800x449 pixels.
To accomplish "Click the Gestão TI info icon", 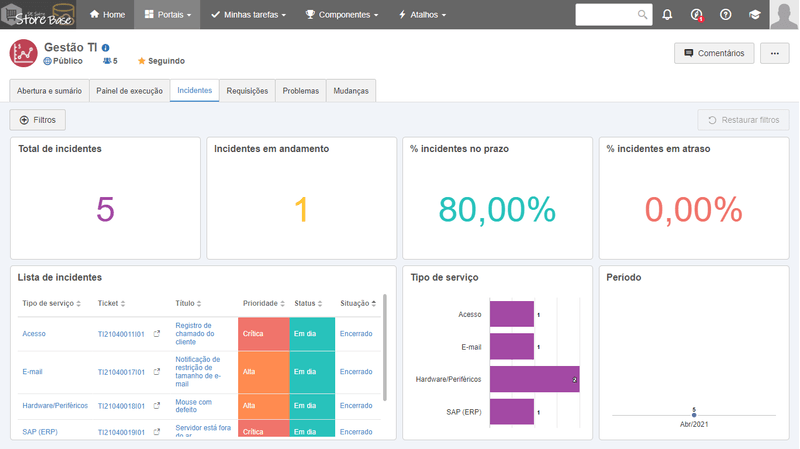I will click(x=106, y=48).
